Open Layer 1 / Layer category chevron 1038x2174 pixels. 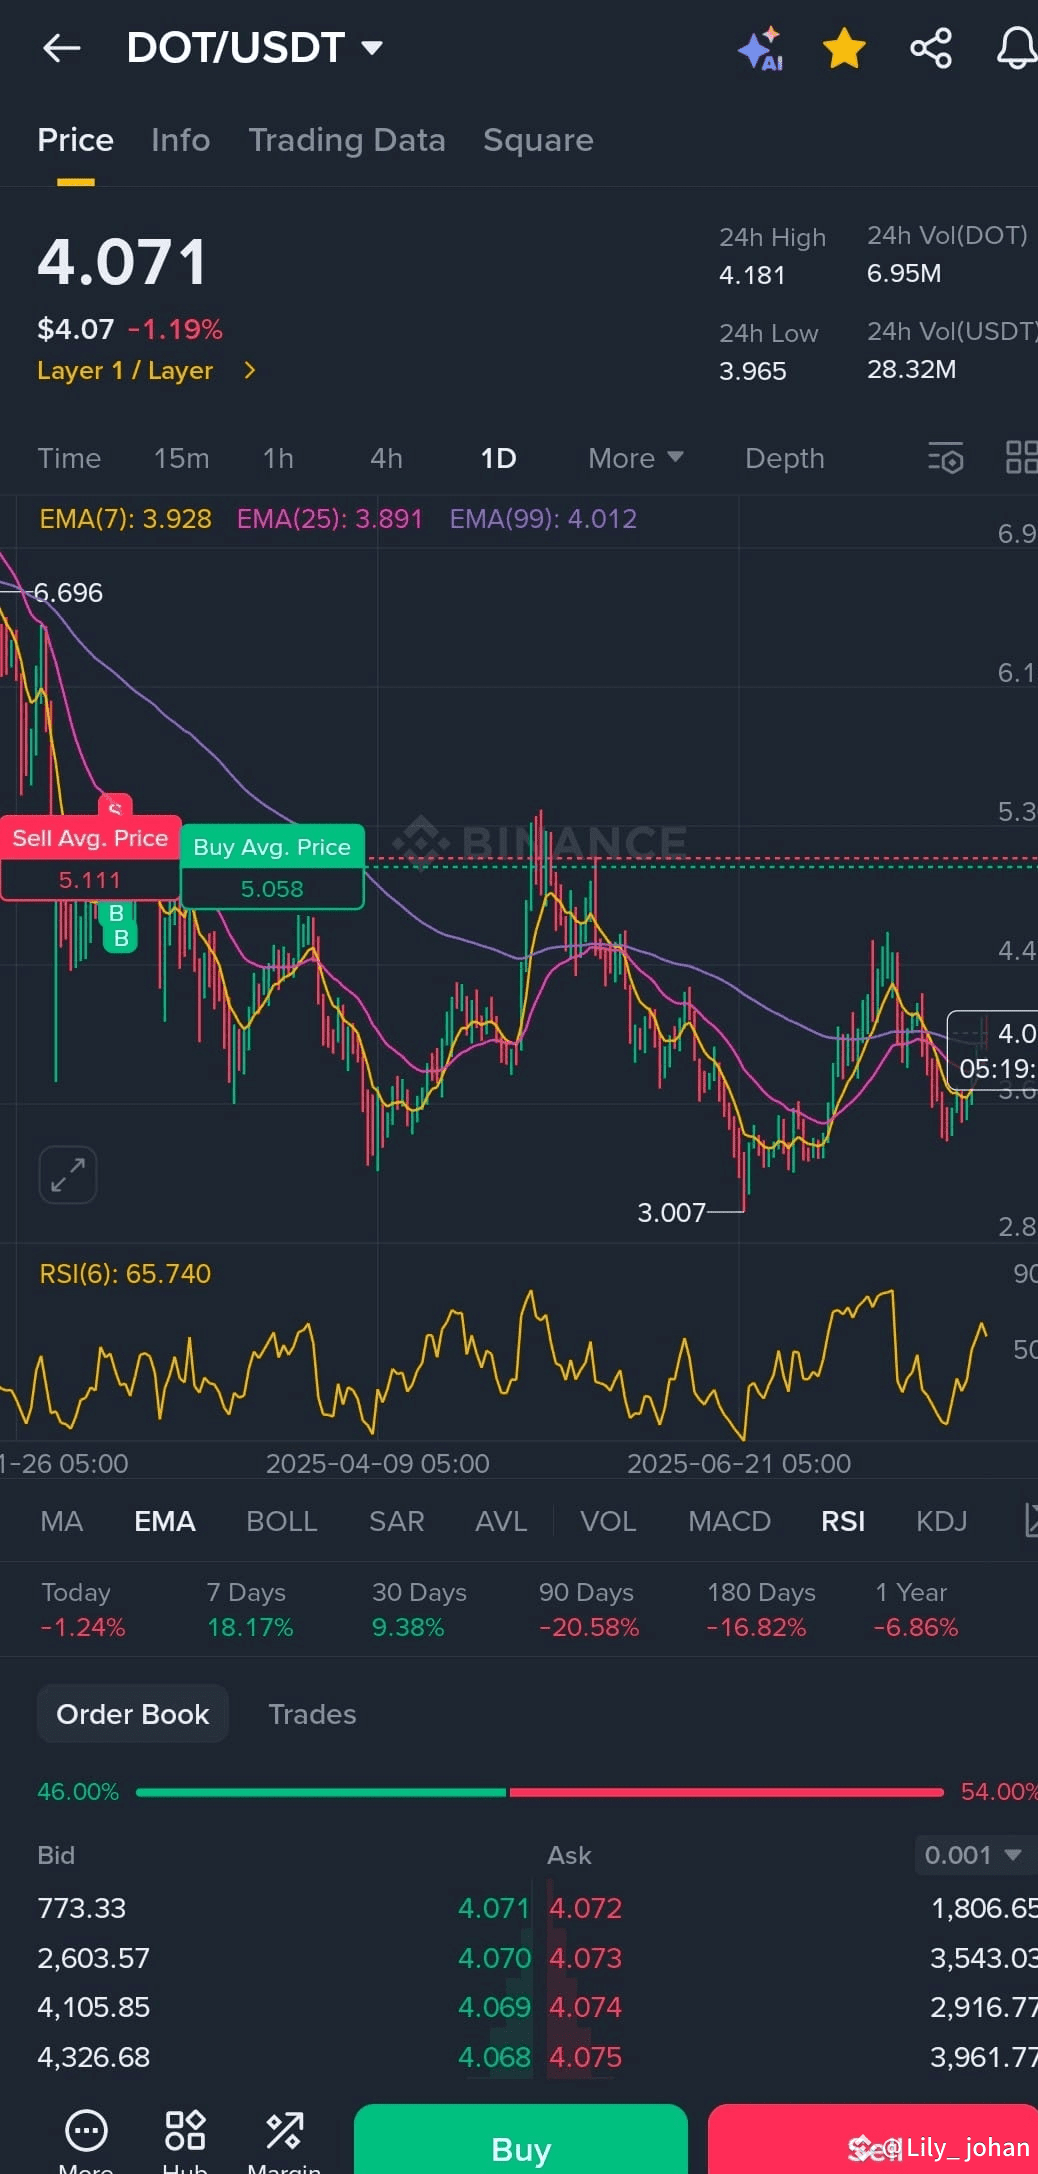(250, 370)
